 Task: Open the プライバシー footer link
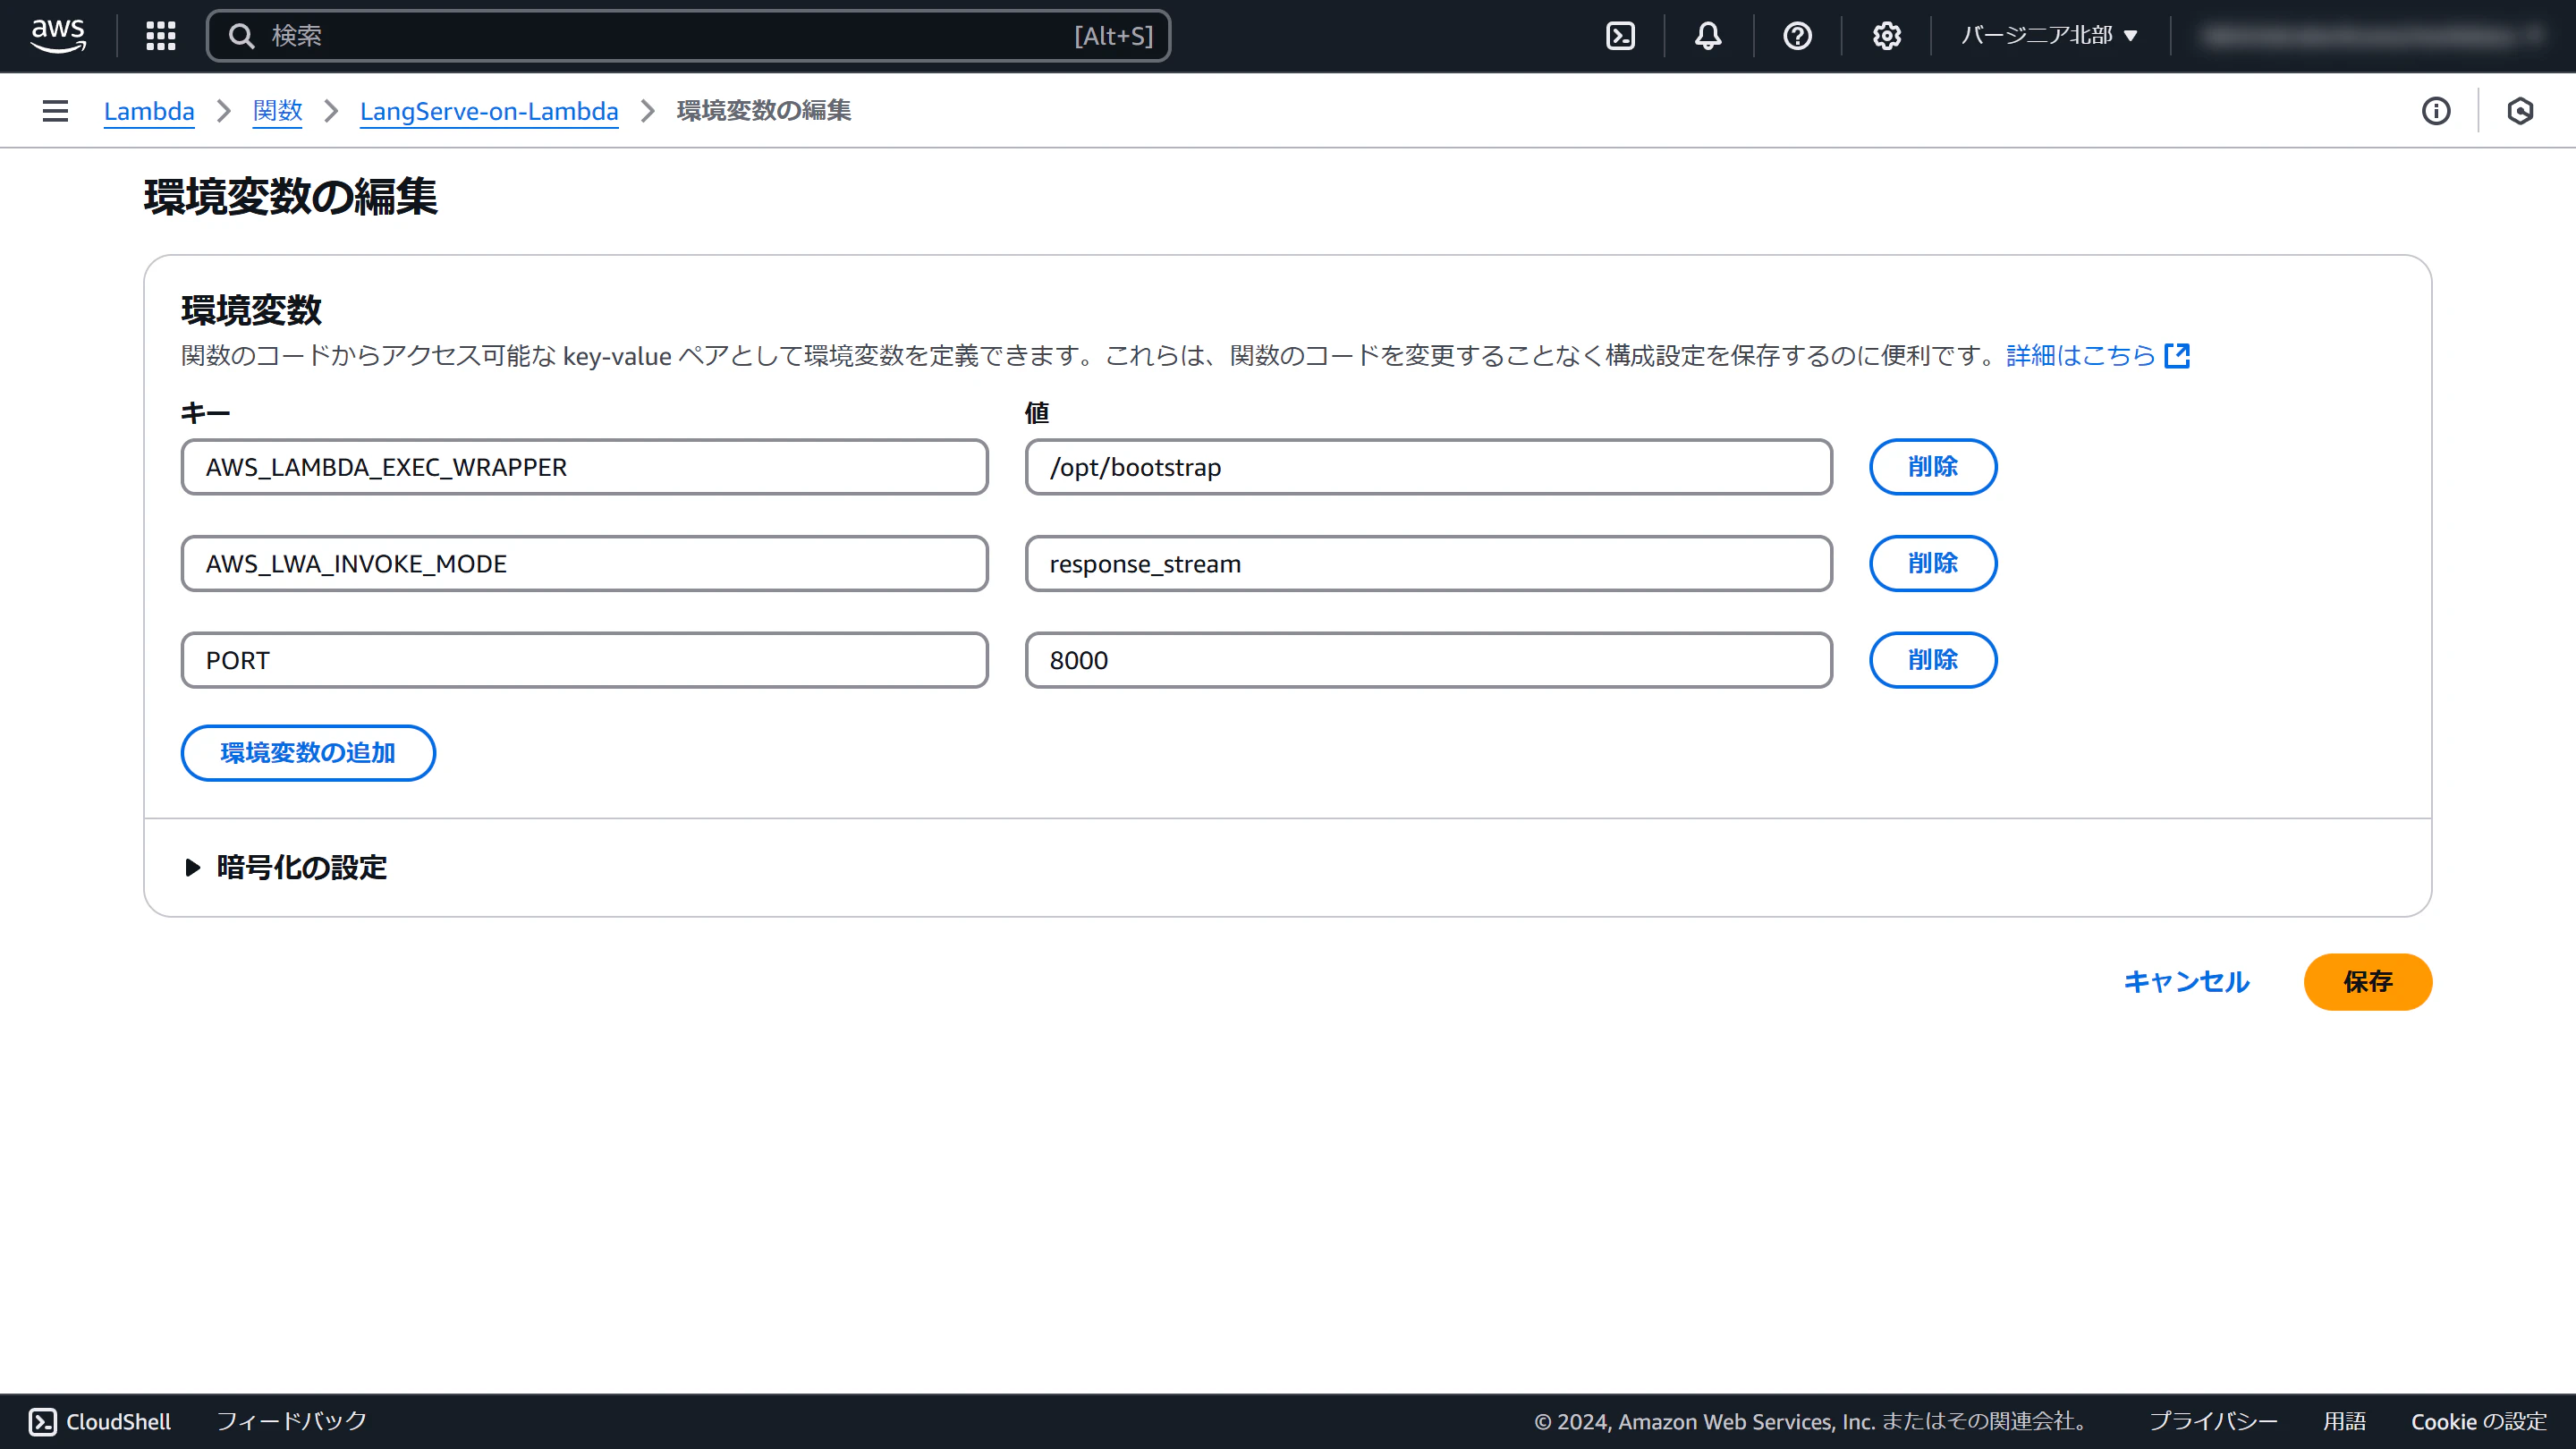point(2214,1421)
